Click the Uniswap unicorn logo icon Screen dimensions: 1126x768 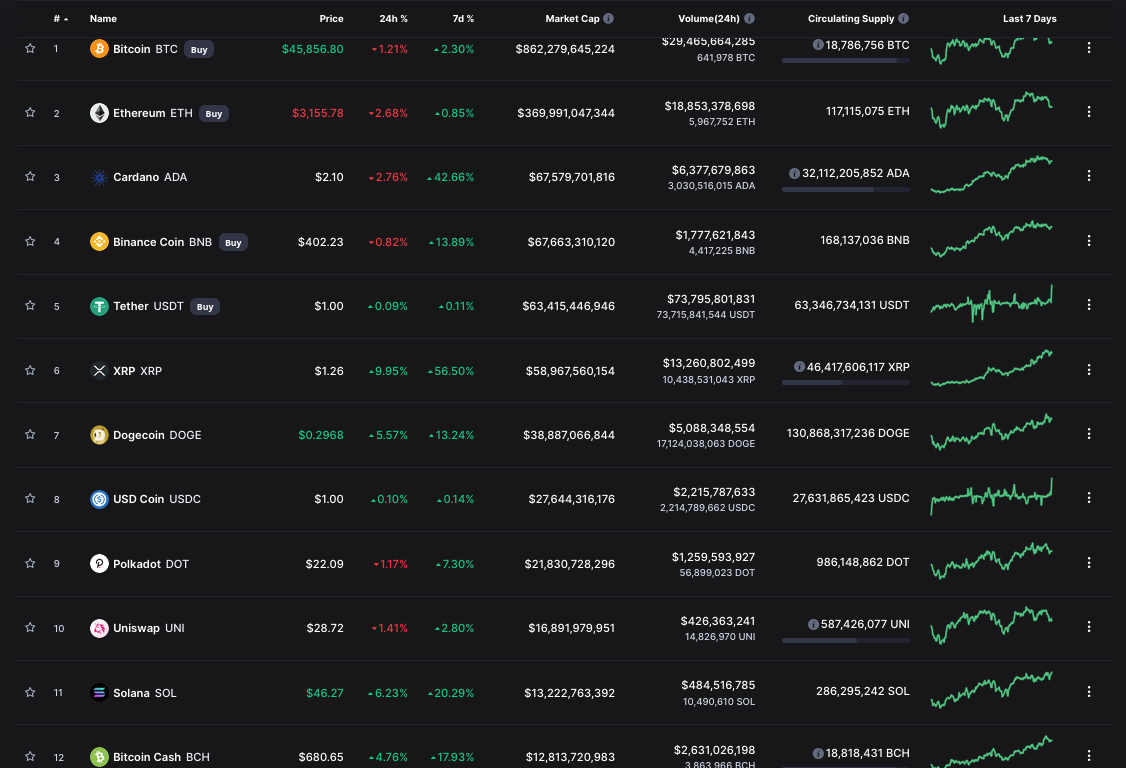tap(99, 628)
